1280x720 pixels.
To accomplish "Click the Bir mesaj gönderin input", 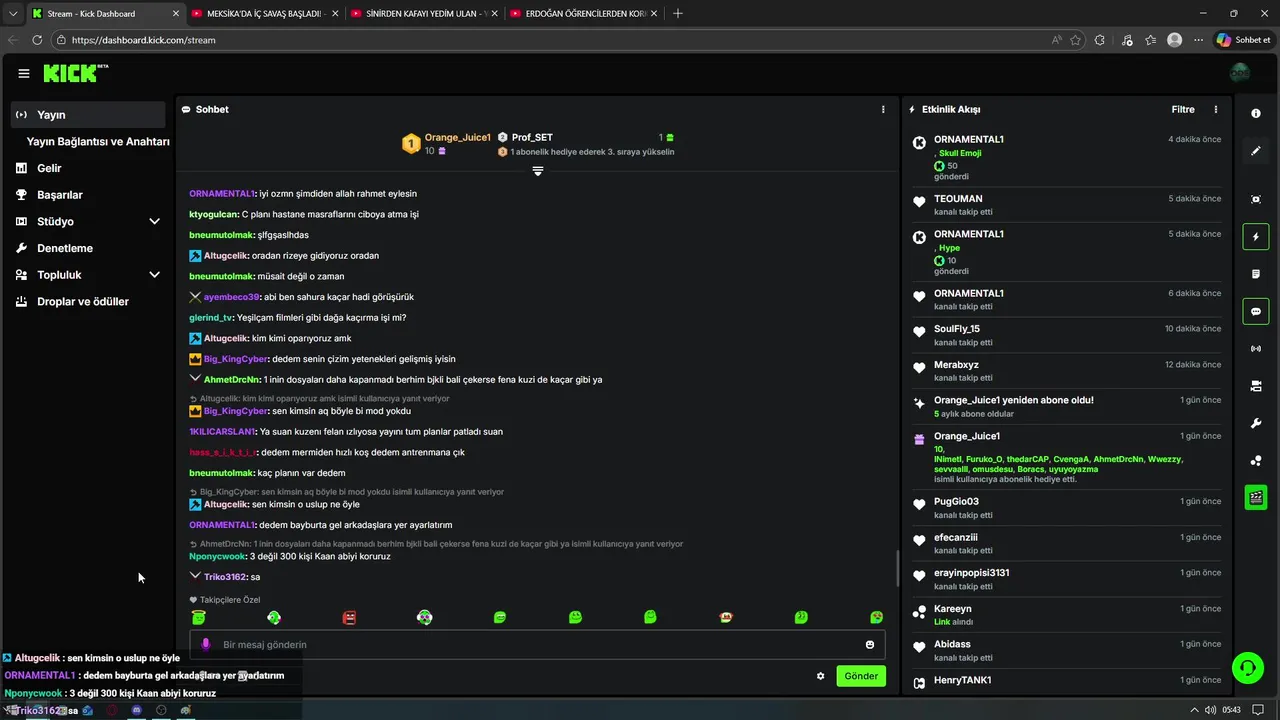I will coord(538,645).
